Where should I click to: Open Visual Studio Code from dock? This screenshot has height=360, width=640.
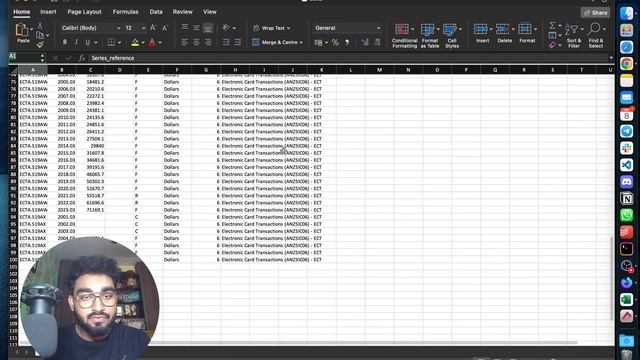627,164
